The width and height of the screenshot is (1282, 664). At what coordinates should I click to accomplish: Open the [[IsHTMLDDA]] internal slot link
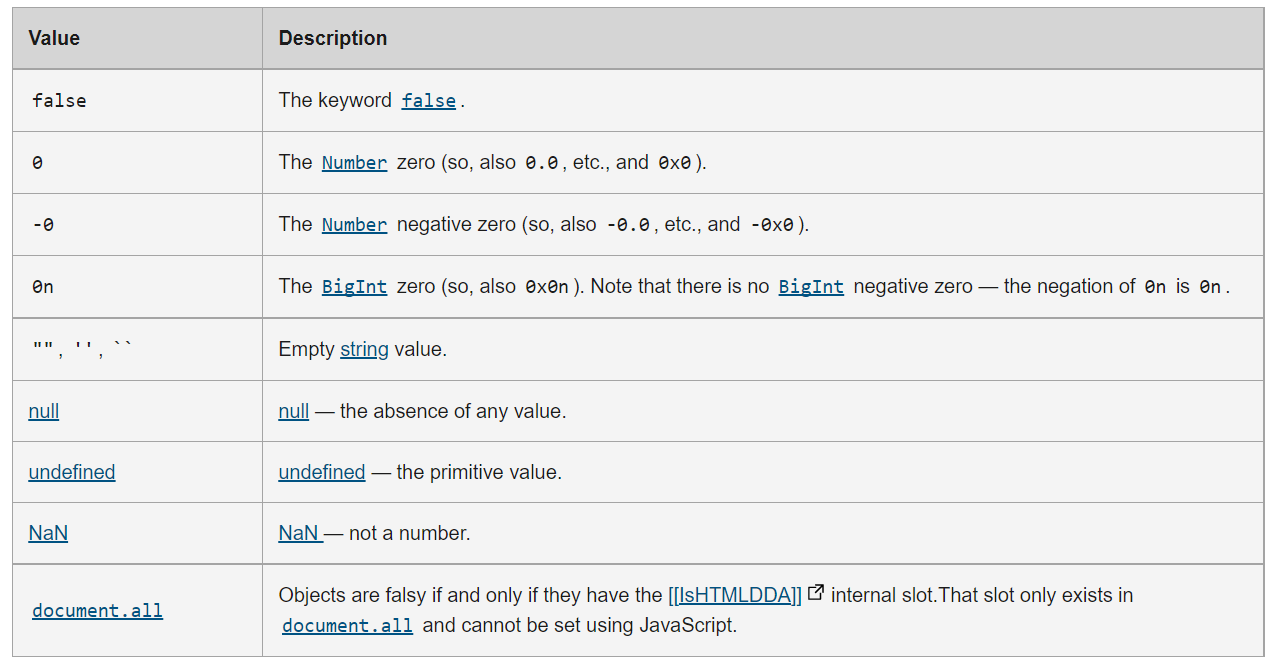coord(735,595)
